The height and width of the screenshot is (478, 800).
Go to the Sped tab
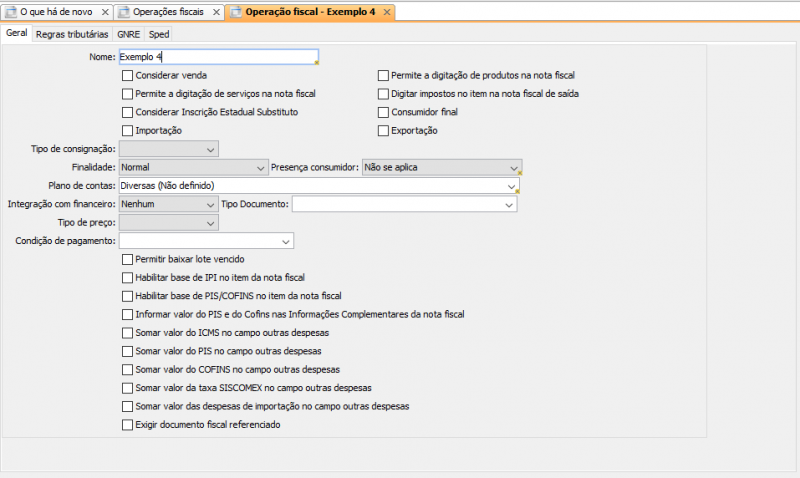tap(159, 33)
